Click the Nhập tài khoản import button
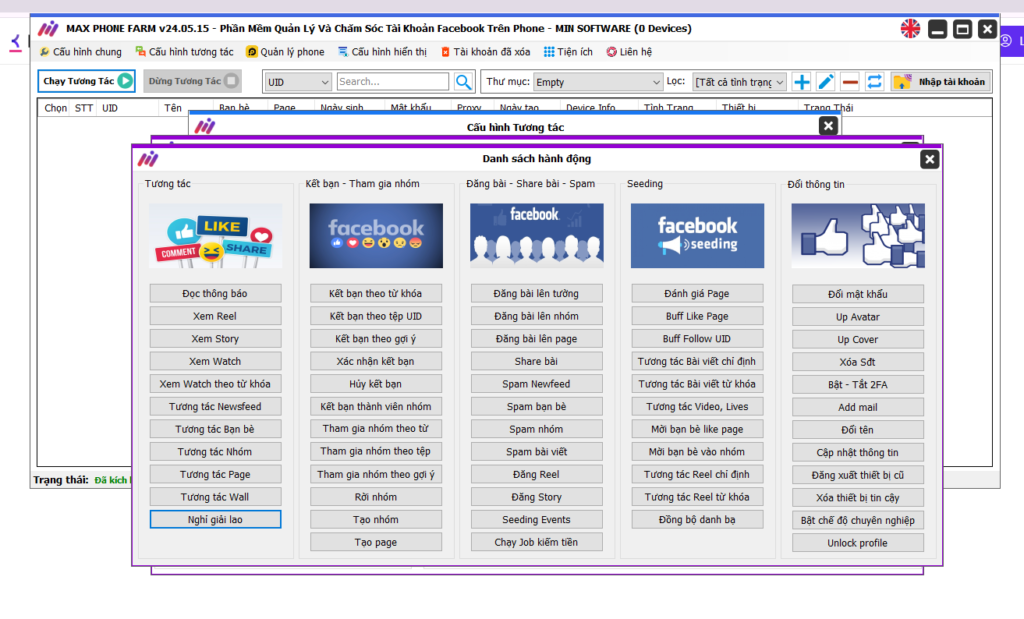Viewport: 1024px width, 619px height. pos(940,82)
